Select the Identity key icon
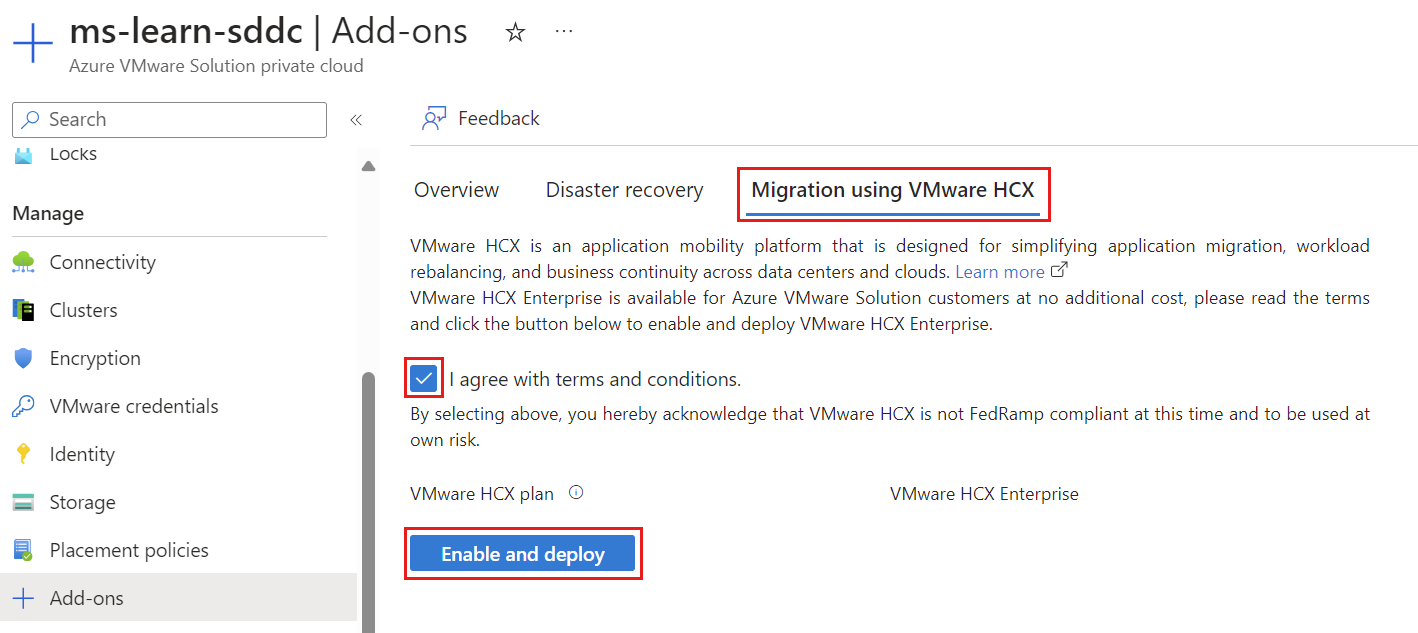This screenshot has width=1418, height=633. tap(22, 453)
